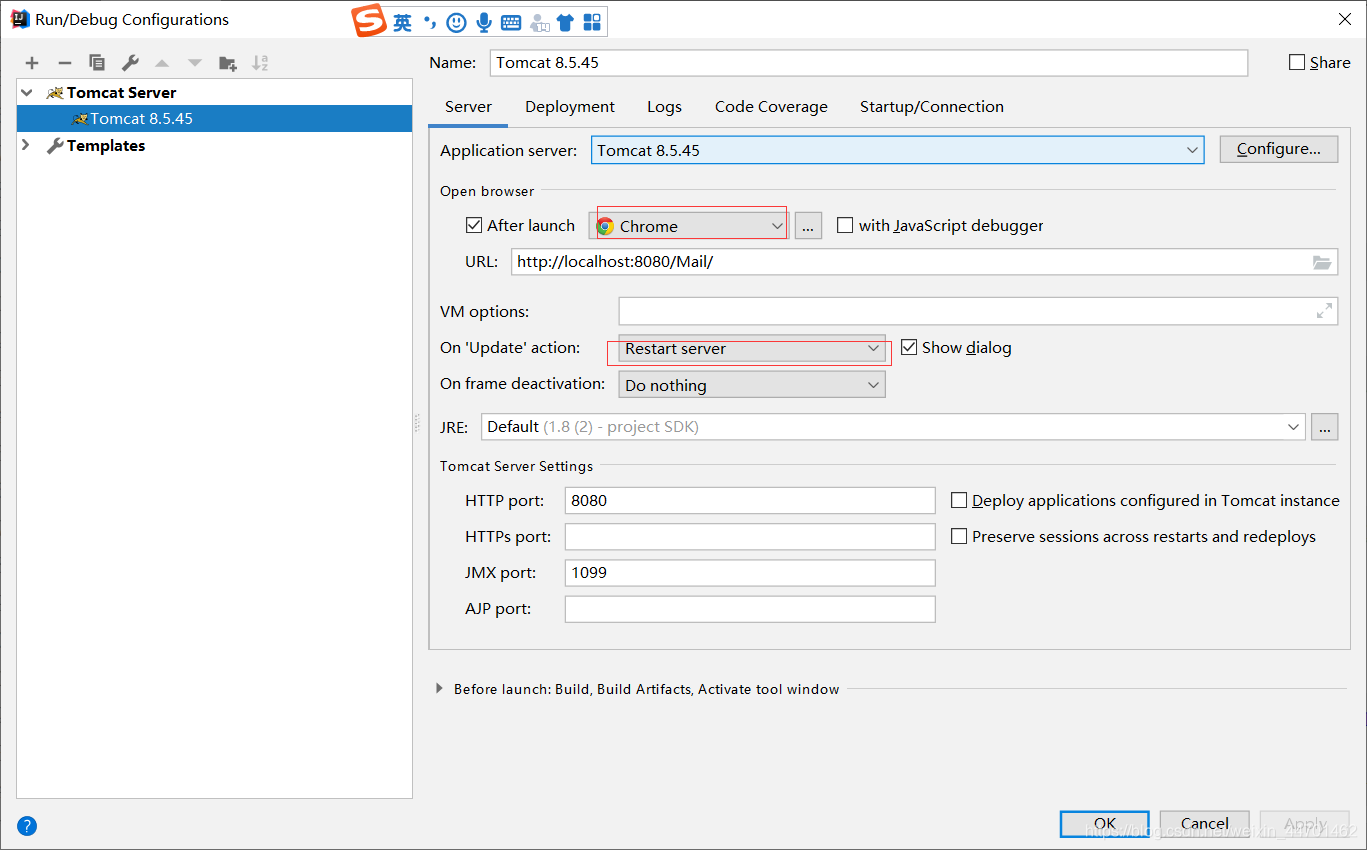Screen dimensions: 1367x850
Task: Click the Chrome icon in browser selector
Action: [605, 226]
